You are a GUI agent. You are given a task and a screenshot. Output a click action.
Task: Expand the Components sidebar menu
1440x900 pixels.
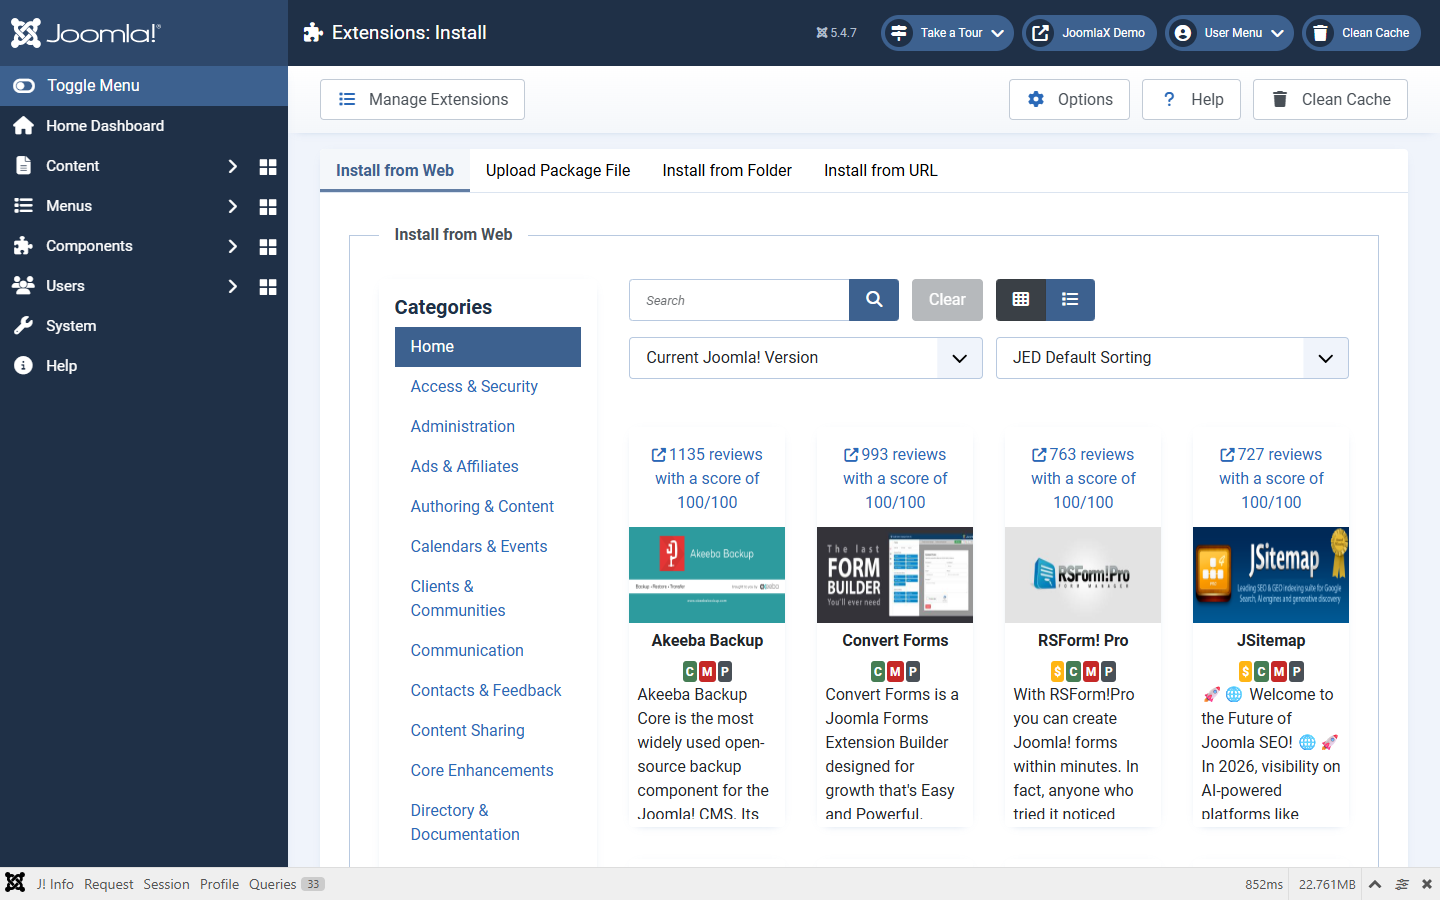click(232, 246)
